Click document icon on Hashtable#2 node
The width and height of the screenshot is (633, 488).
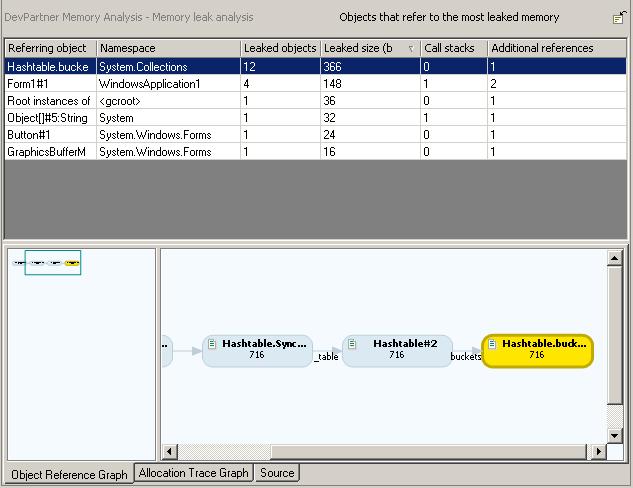353,344
